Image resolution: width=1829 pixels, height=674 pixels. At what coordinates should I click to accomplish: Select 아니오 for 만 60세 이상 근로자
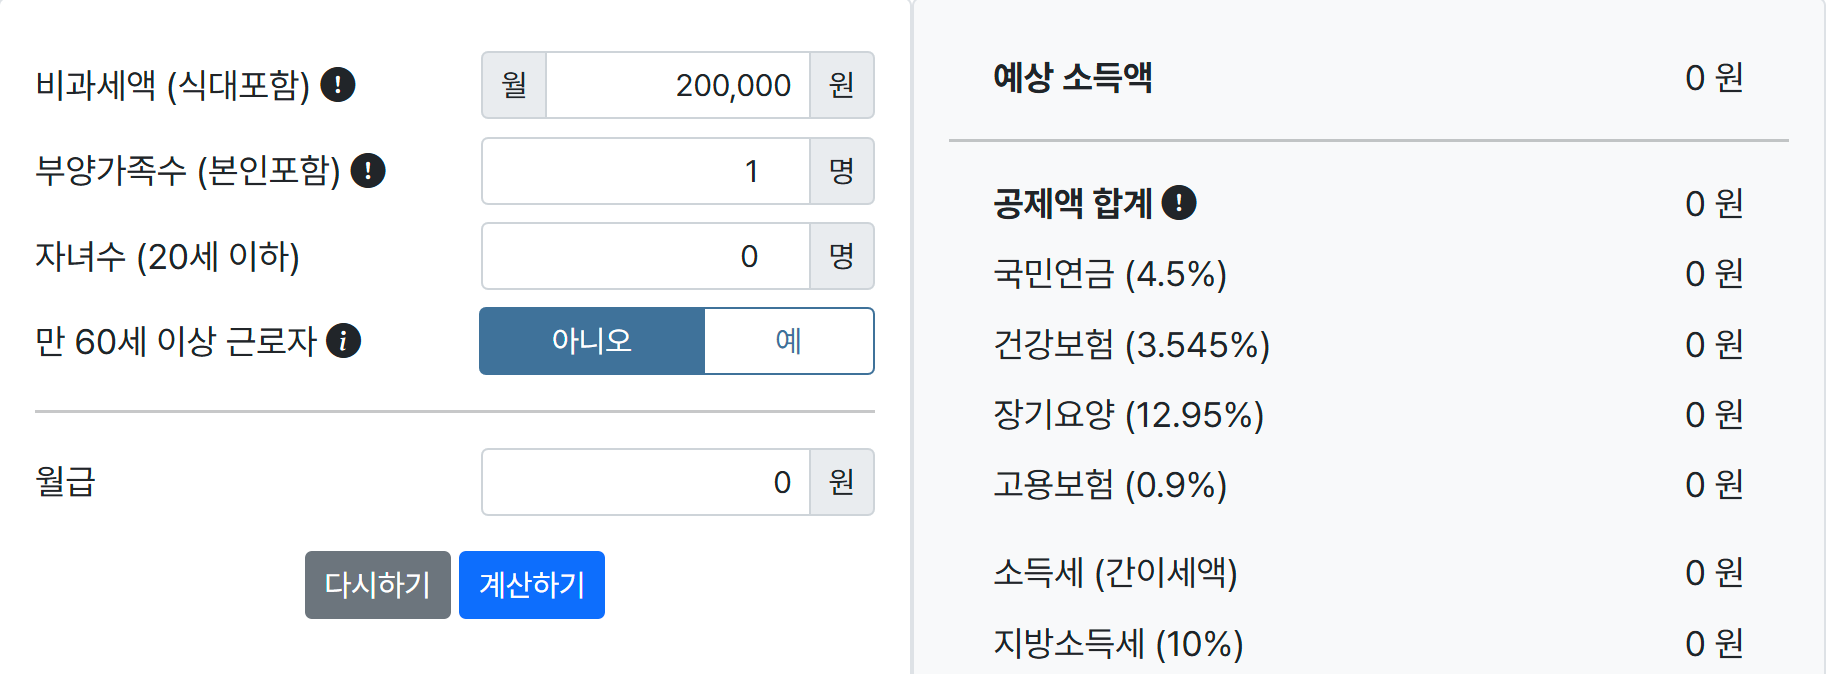[x=592, y=341]
